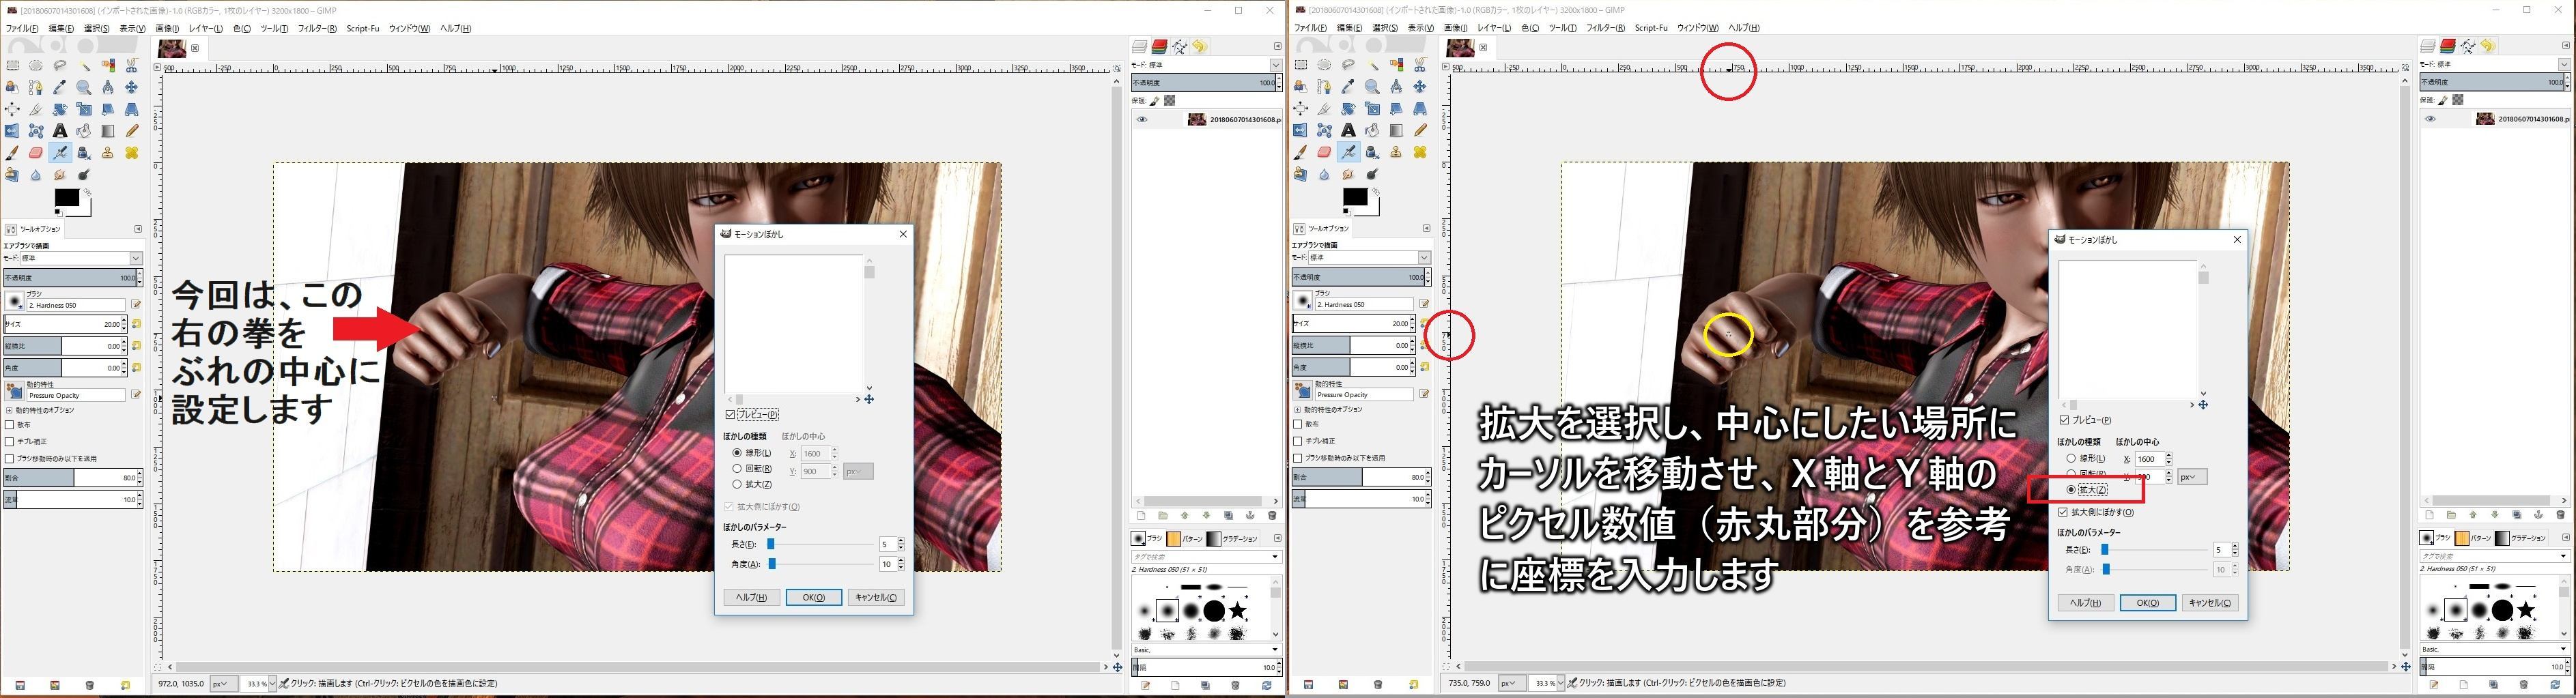Click OK in right モーションぼかし dialog

(x=2147, y=603)
